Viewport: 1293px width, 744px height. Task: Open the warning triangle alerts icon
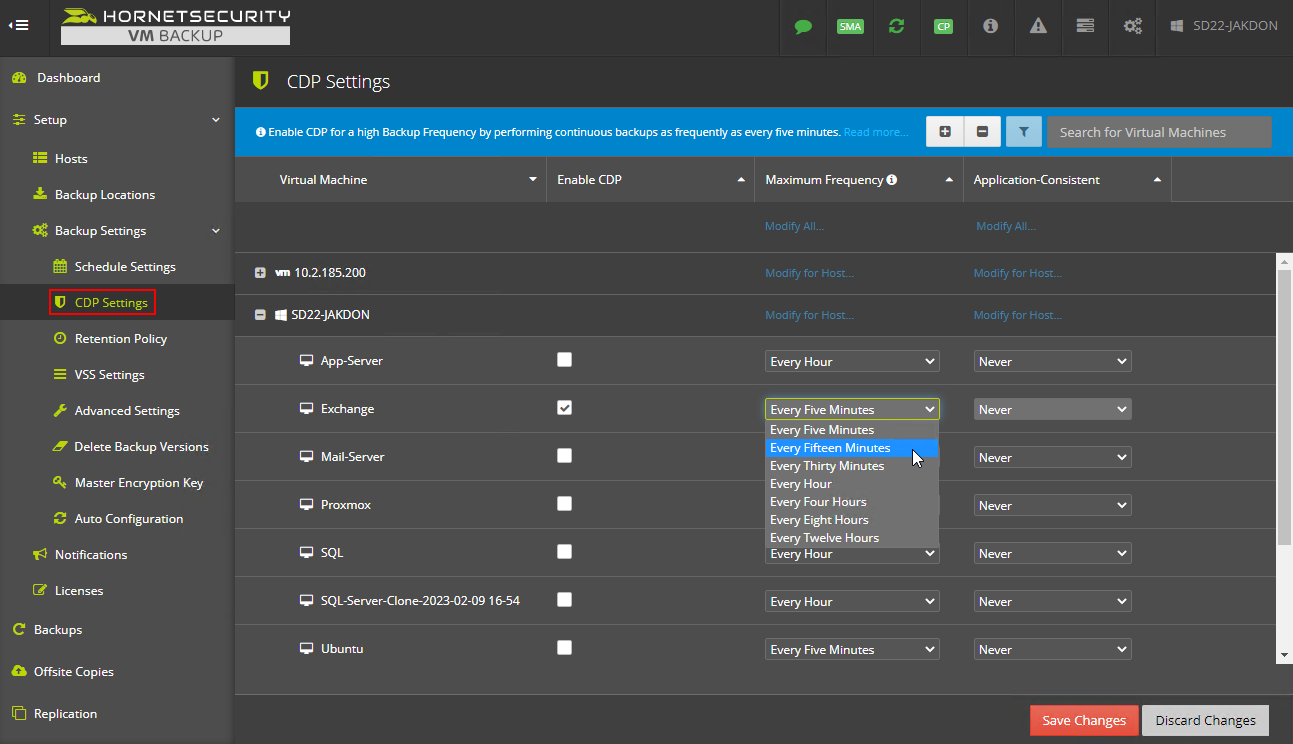click(1038, 27)
